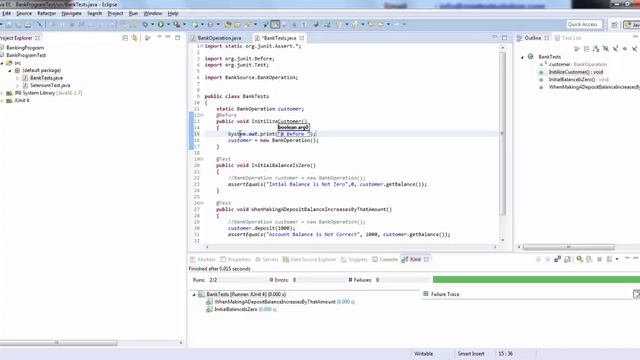This screenshot has height=360, width=640.
Task: Toggle Hide Local Types in Outline
Action: (x=635, y=49)
